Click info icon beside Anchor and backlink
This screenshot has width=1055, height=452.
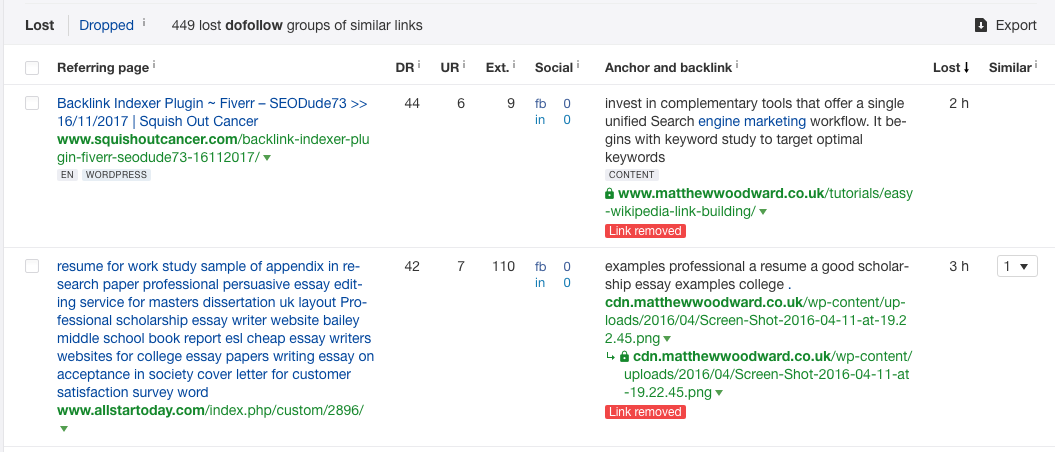pos(739,66)
